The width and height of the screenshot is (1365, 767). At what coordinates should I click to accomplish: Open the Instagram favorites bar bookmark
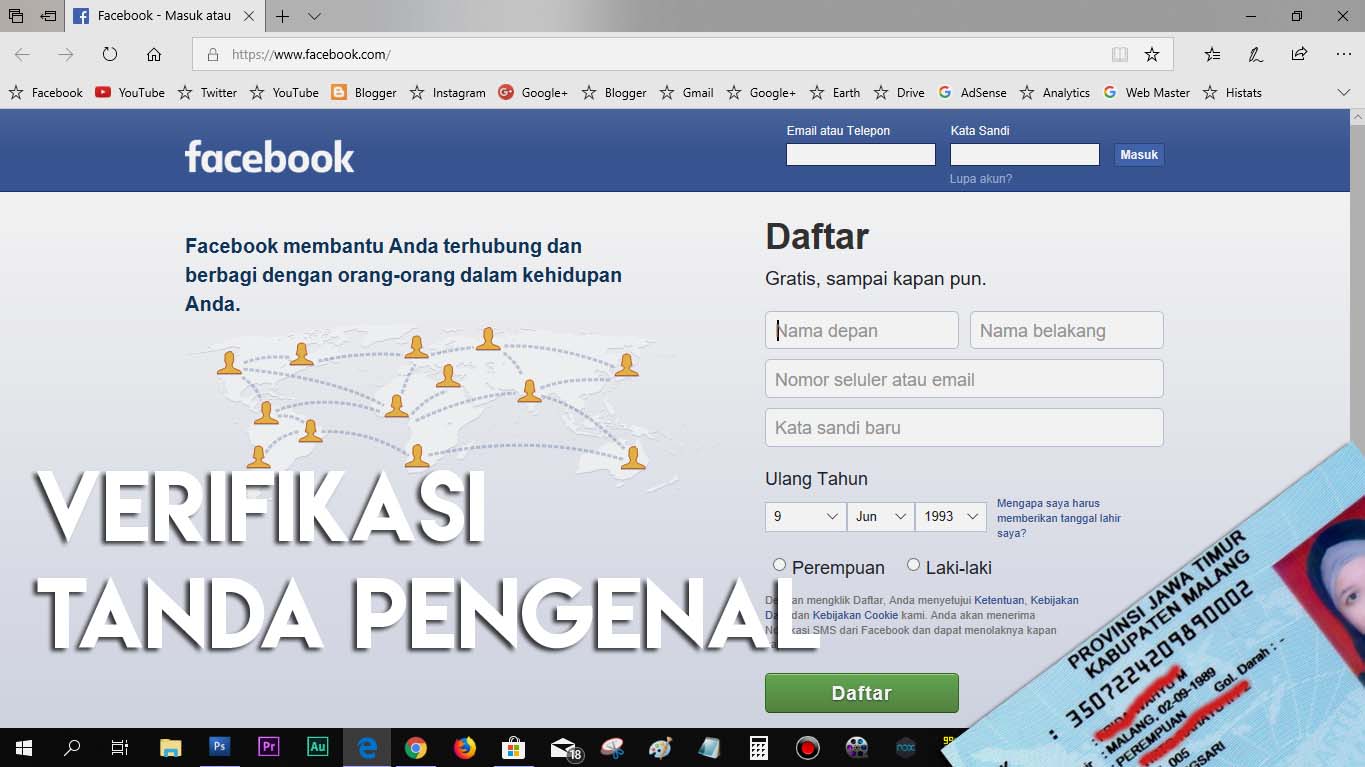(447, 92)
